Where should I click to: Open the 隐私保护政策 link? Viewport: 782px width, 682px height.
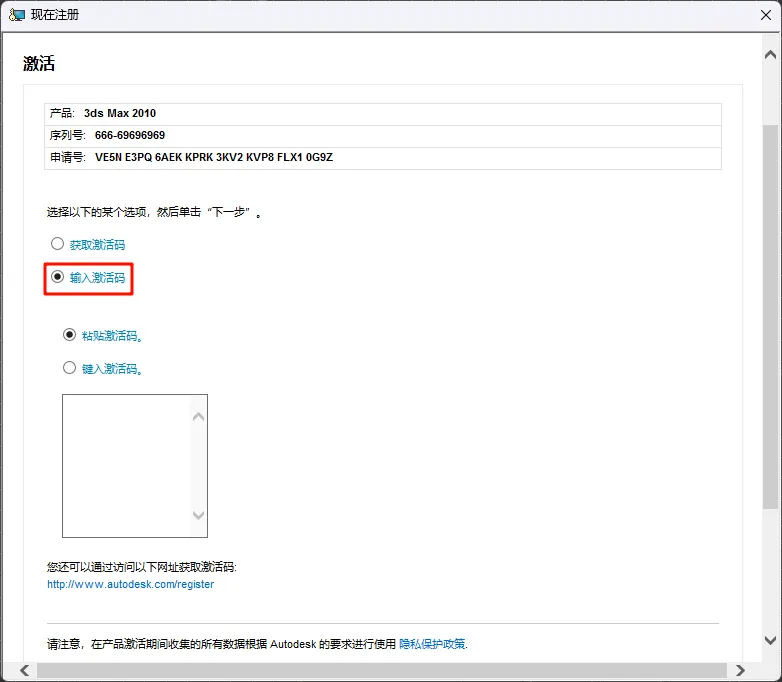click(x=432, y=644)
